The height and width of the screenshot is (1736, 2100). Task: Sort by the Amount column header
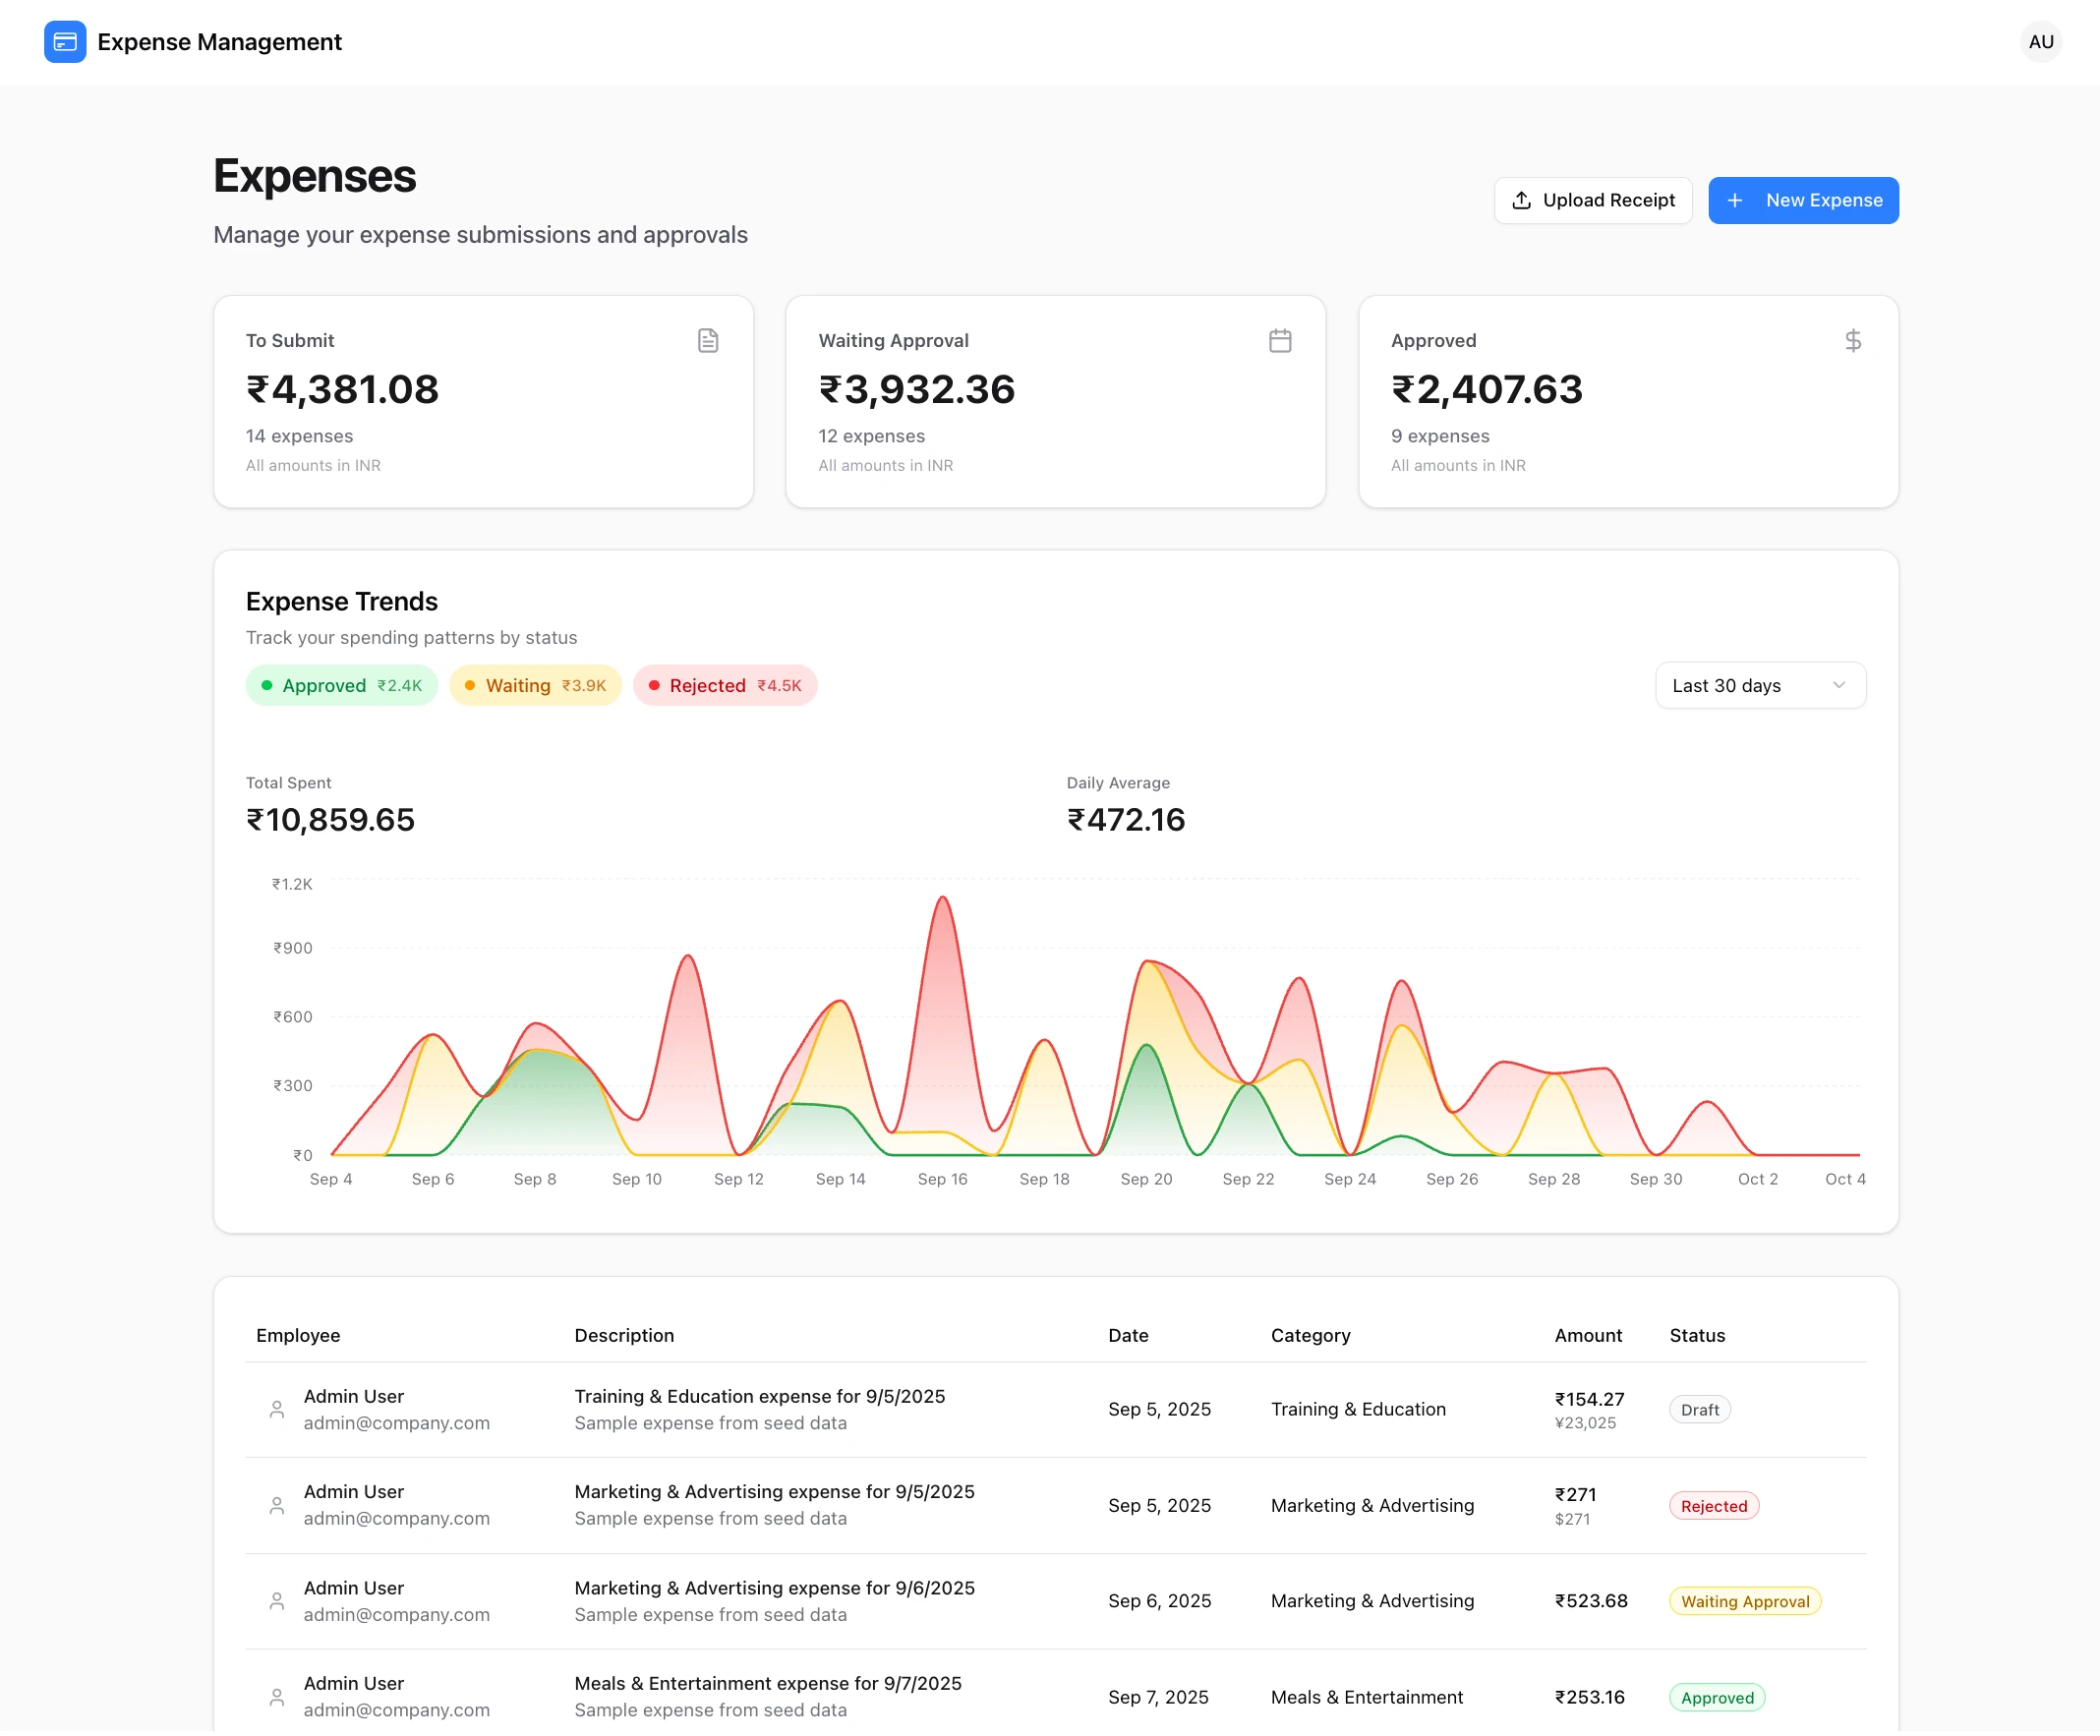click(1588, 1336)
